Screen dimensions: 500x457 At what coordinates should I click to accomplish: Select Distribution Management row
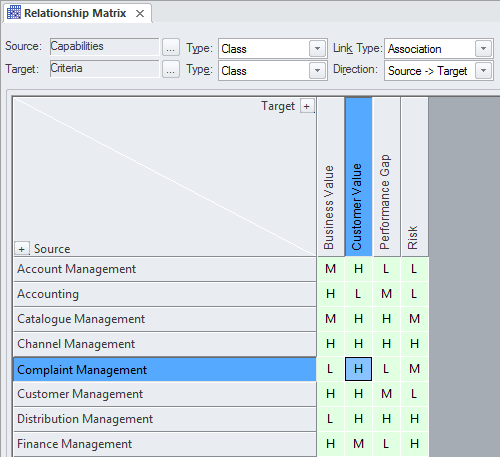[x=165, y=419]
